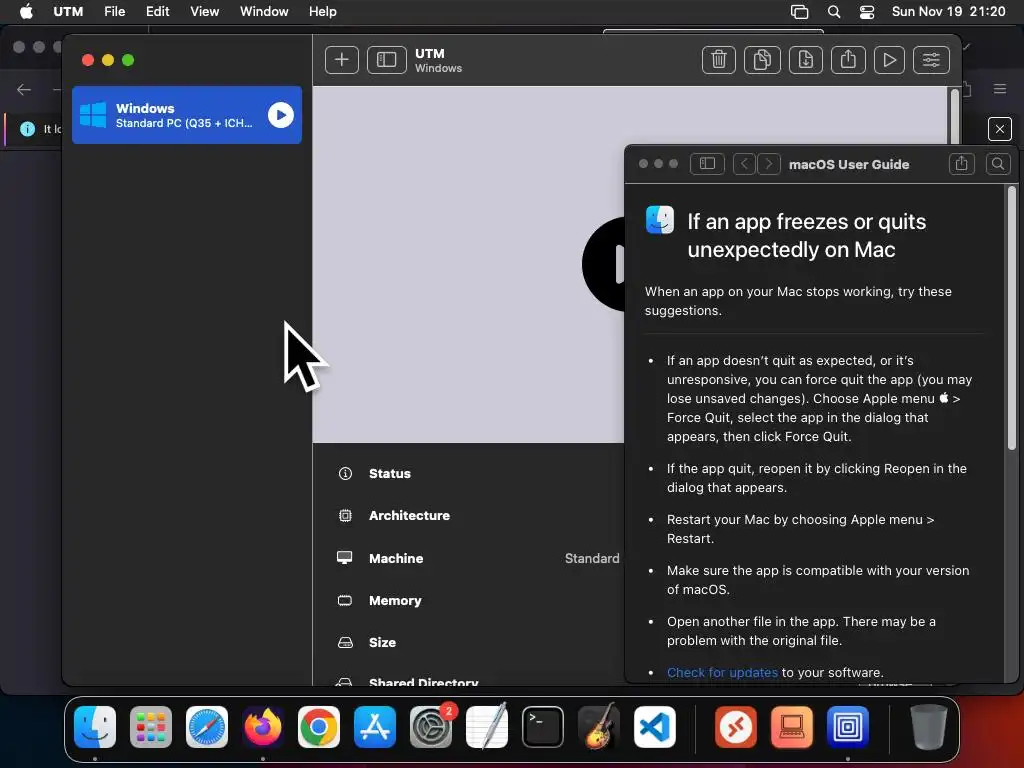Viewport: 1024px width, 768px height.
Task: Share the selected VM from UTM toolbar
Action: (848, 60)
